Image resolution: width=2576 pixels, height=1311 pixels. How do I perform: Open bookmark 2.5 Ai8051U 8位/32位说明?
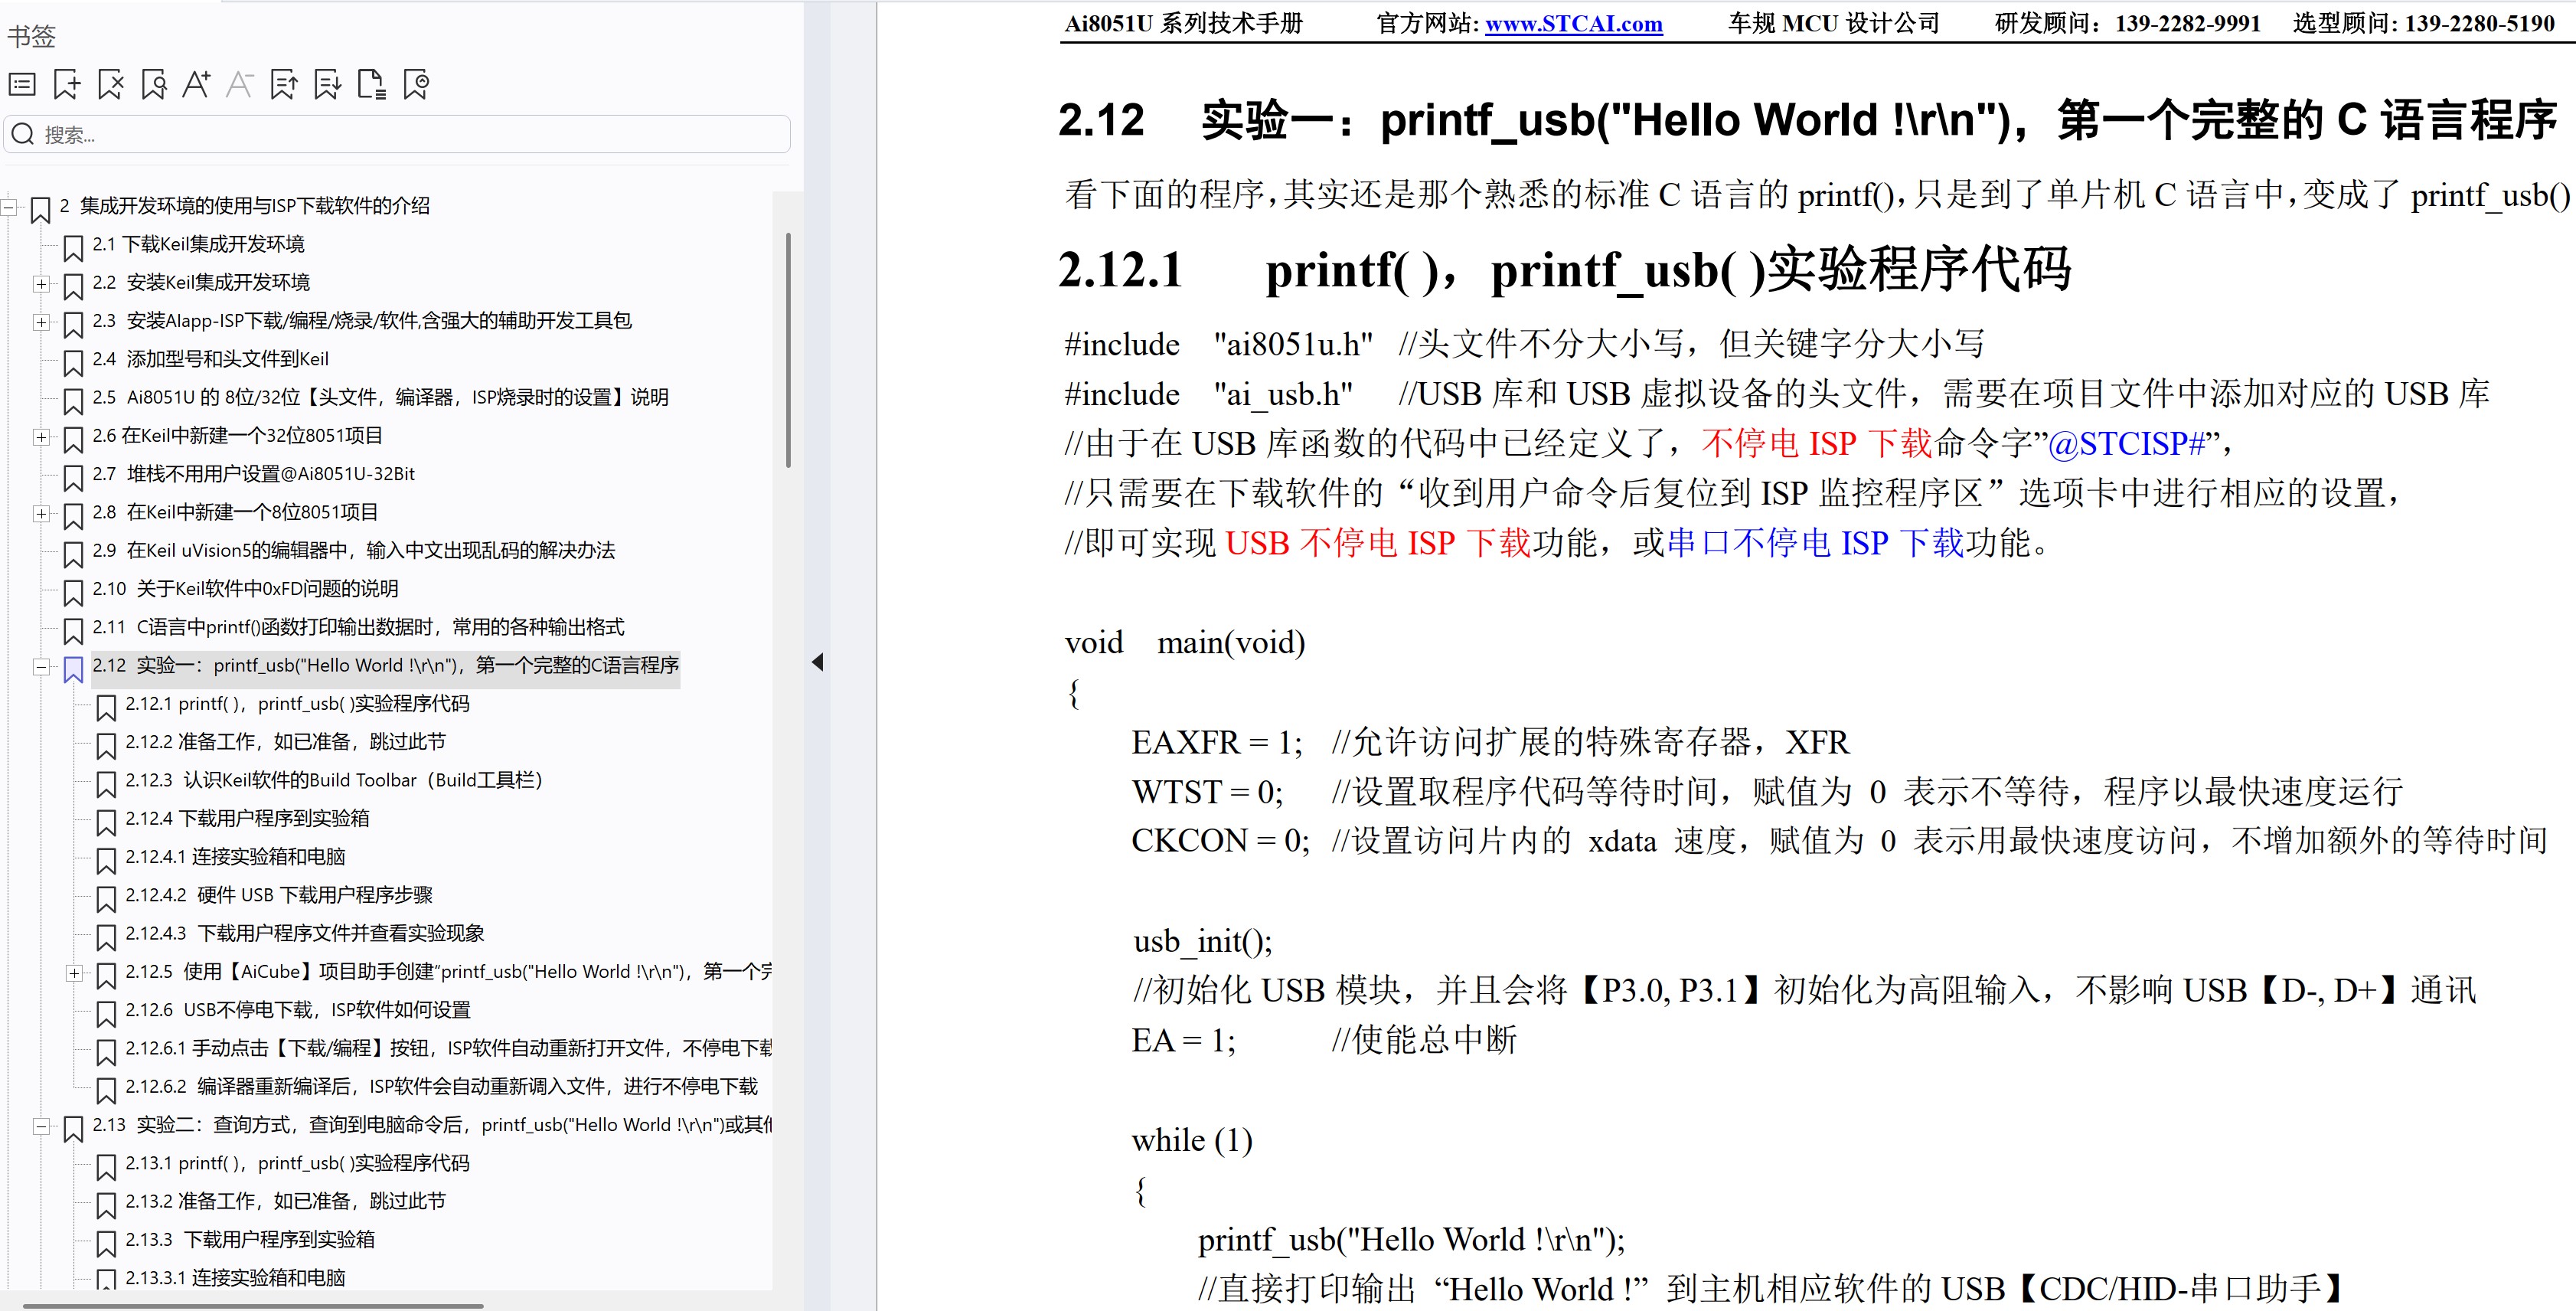pos(380,397)
